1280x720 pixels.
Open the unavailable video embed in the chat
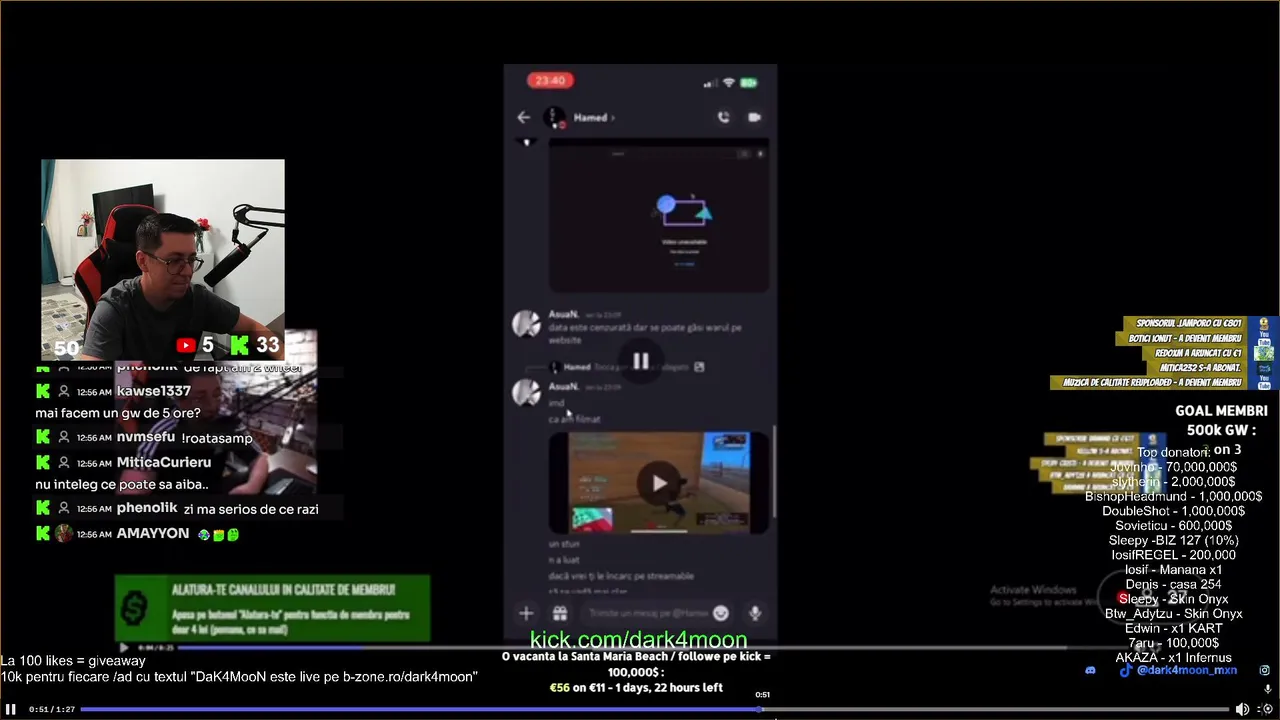(659, 216)
